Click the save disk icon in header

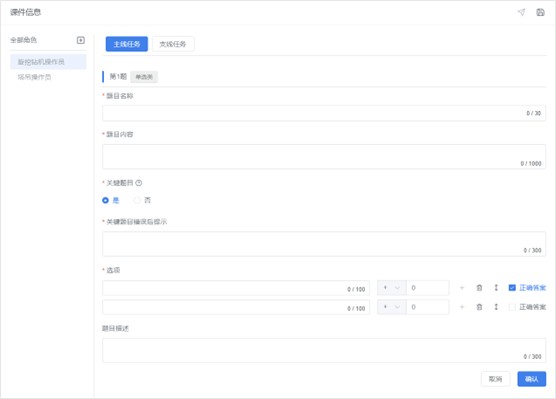[x=540, y=12]
